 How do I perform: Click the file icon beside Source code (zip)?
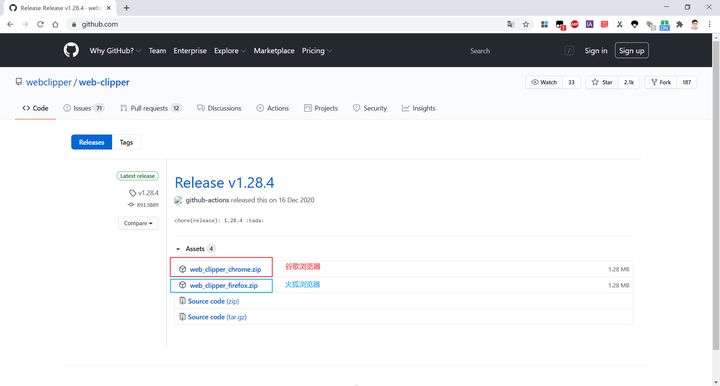point(182,301)
